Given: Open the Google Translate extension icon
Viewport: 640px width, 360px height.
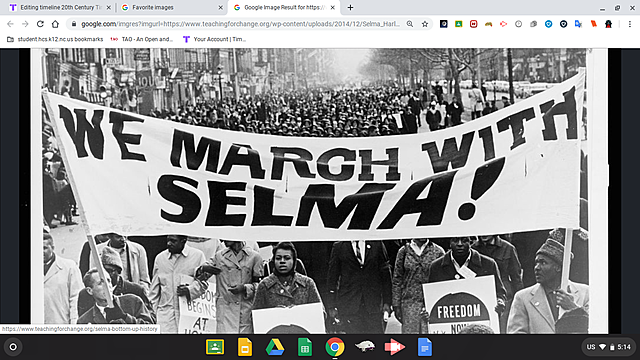Looking at the screenshot, I should pos(578,24).
